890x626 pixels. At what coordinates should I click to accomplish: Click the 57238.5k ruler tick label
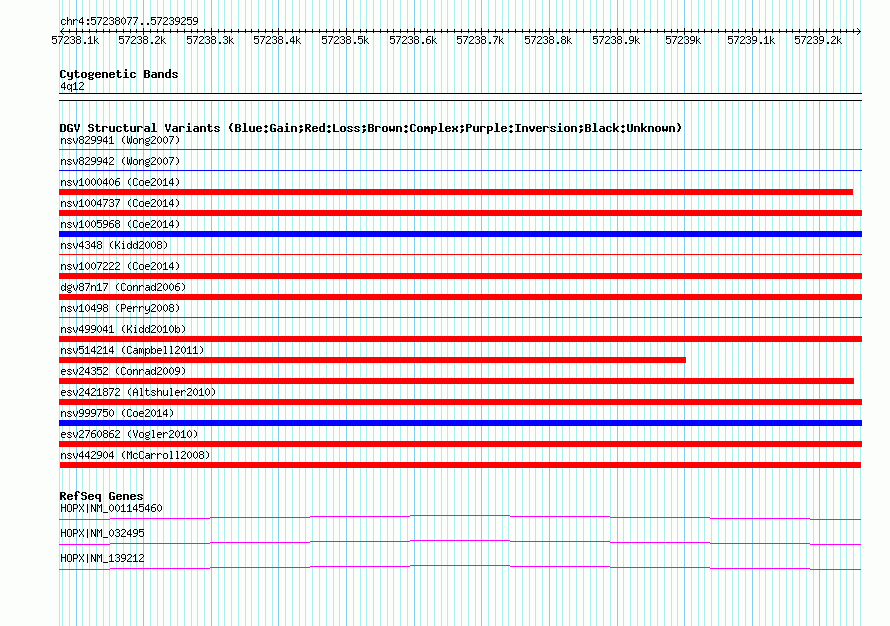pos(345,40)
